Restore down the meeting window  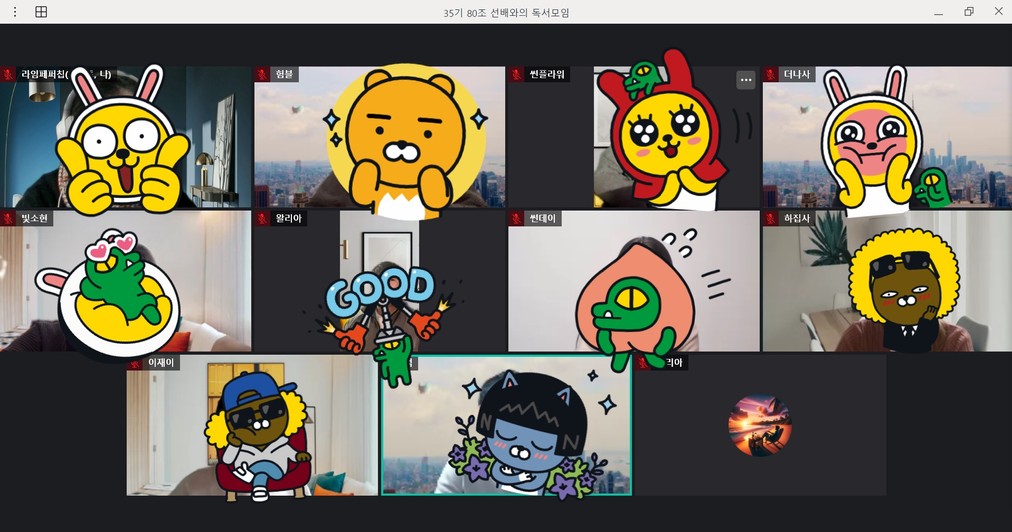969,12
